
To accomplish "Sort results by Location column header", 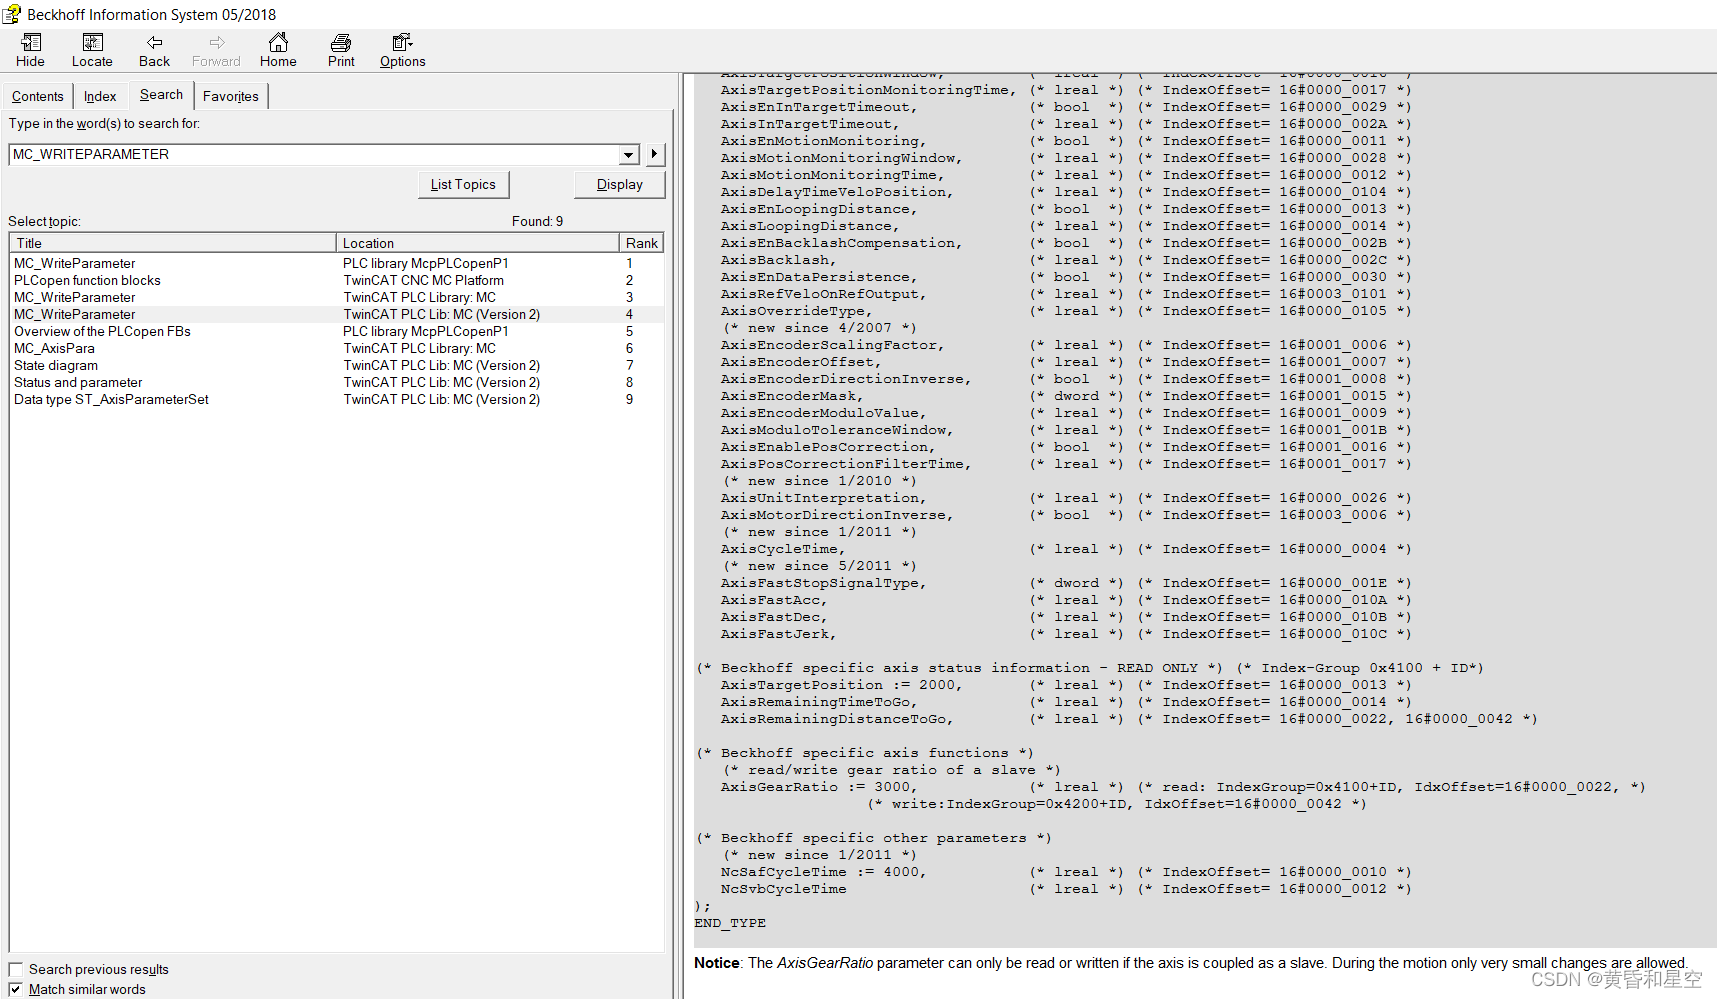I will point(478,243).
